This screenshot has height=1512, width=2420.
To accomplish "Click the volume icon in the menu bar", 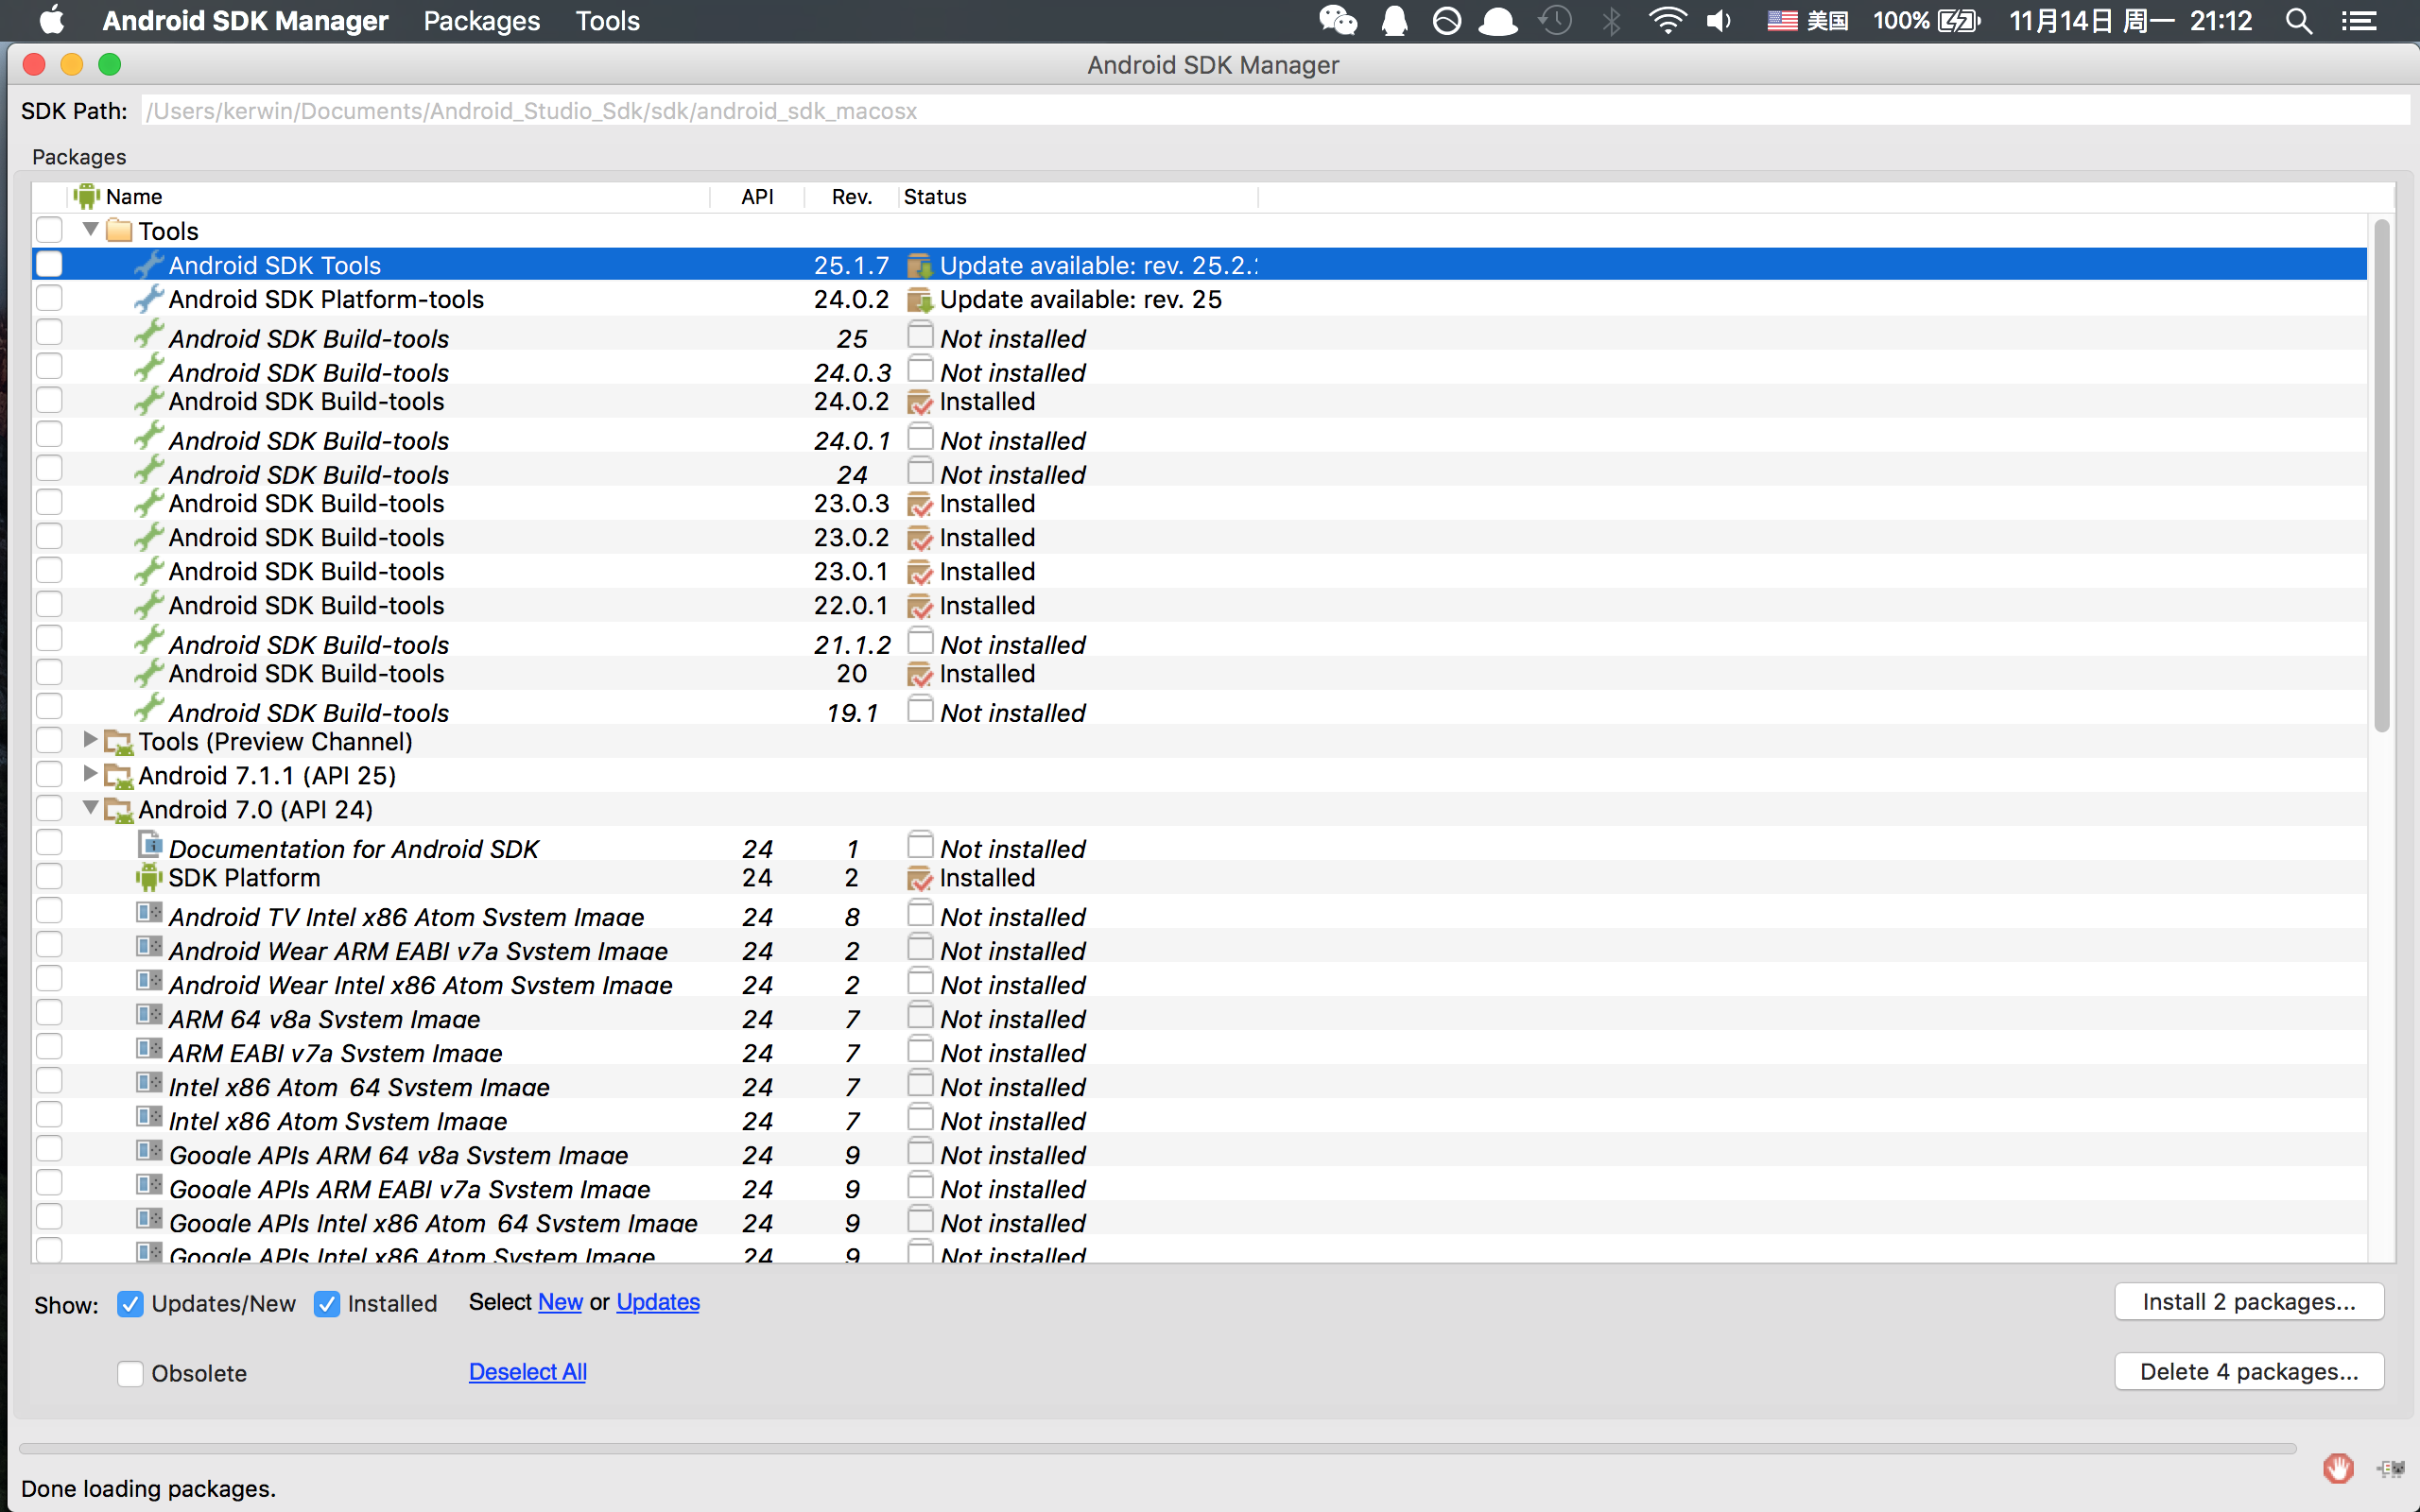I will pos(1719,21).
